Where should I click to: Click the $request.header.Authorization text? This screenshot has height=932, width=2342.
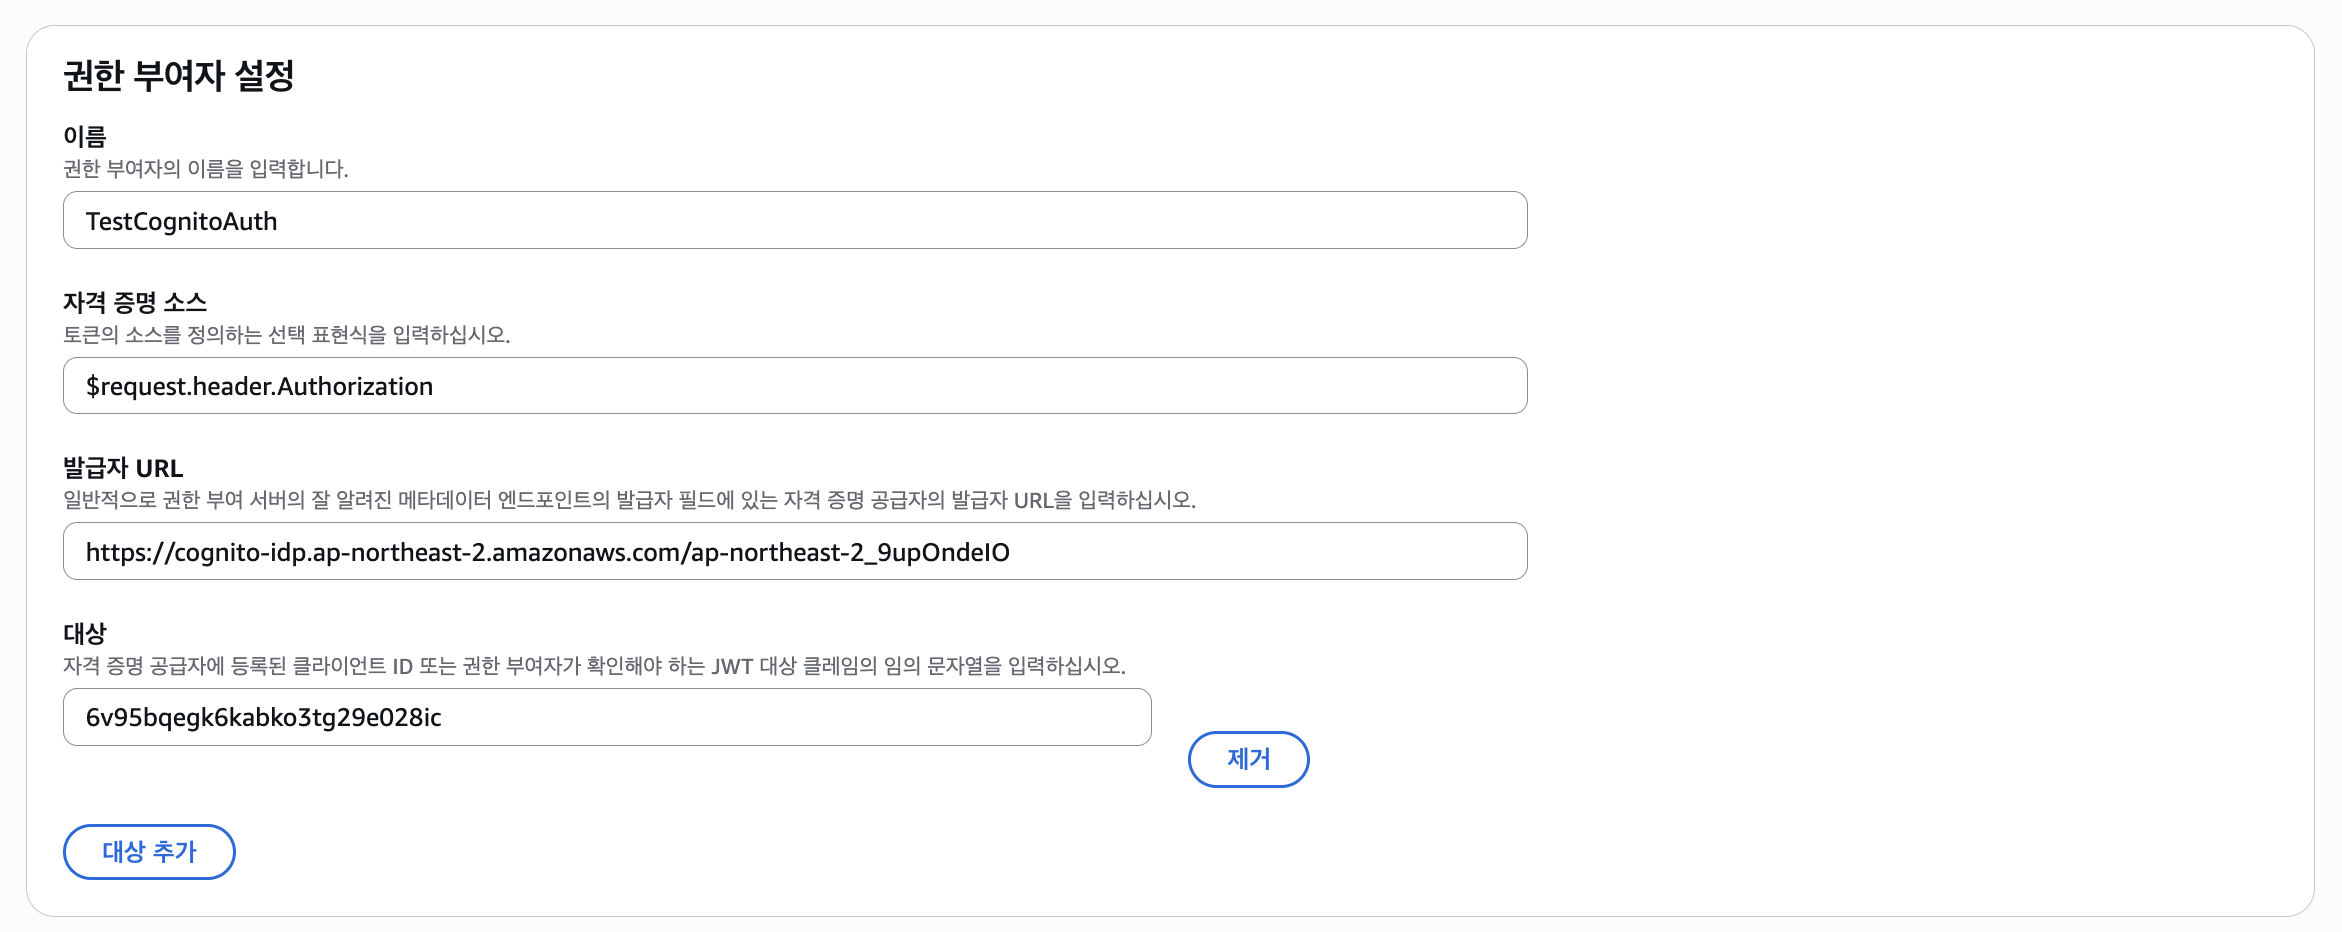pos(260,386)
